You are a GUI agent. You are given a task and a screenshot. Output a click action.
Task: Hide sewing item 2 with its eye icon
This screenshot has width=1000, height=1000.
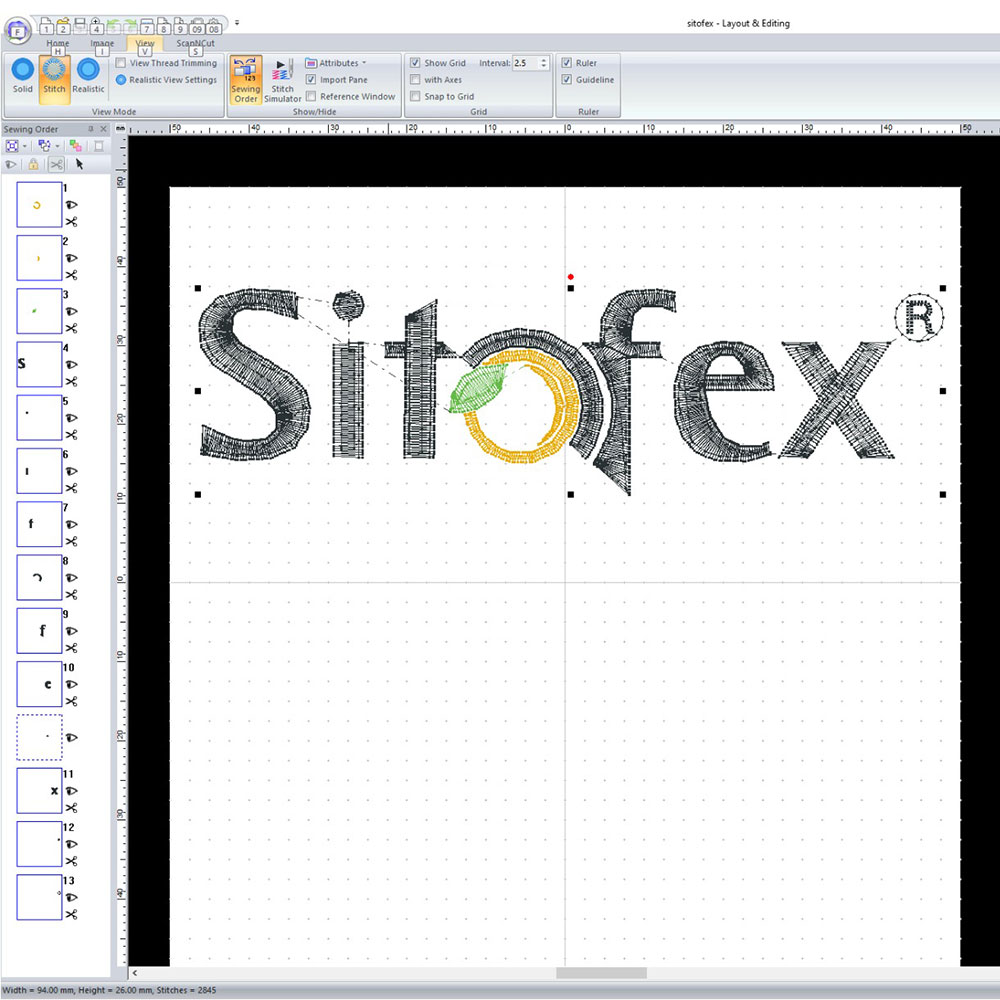[71, 258]
